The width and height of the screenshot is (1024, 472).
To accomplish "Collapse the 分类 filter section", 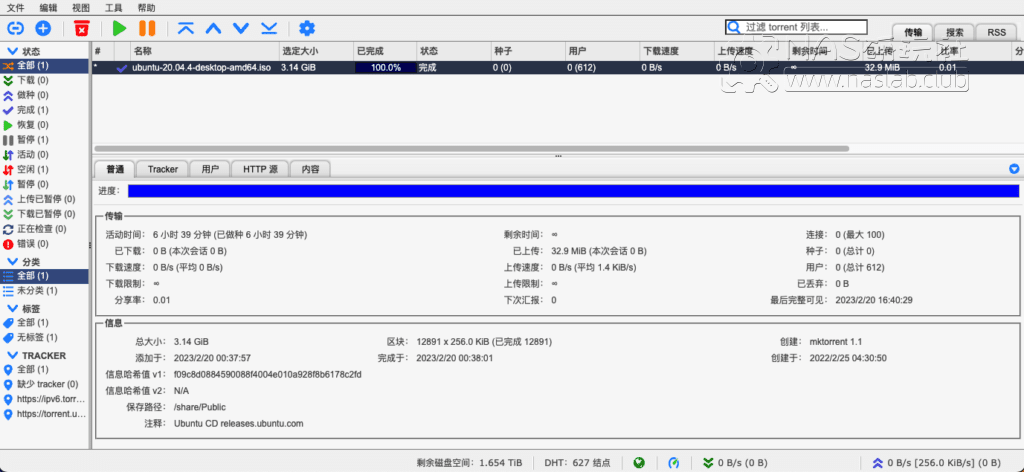I will (x=12, y=262).
